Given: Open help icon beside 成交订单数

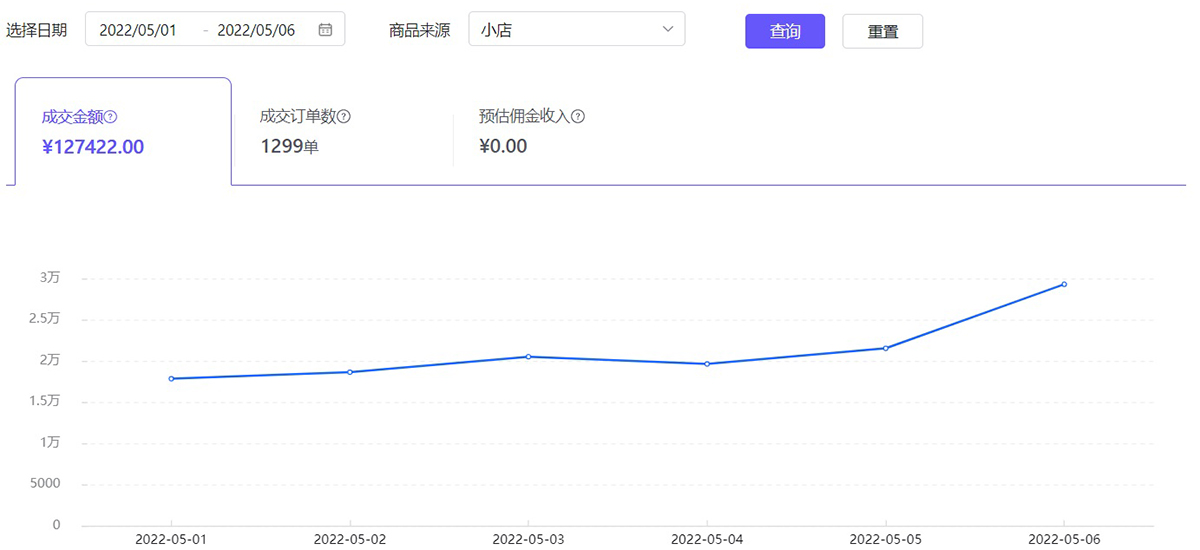Looking at the screenshot, I should click(344, 117).
